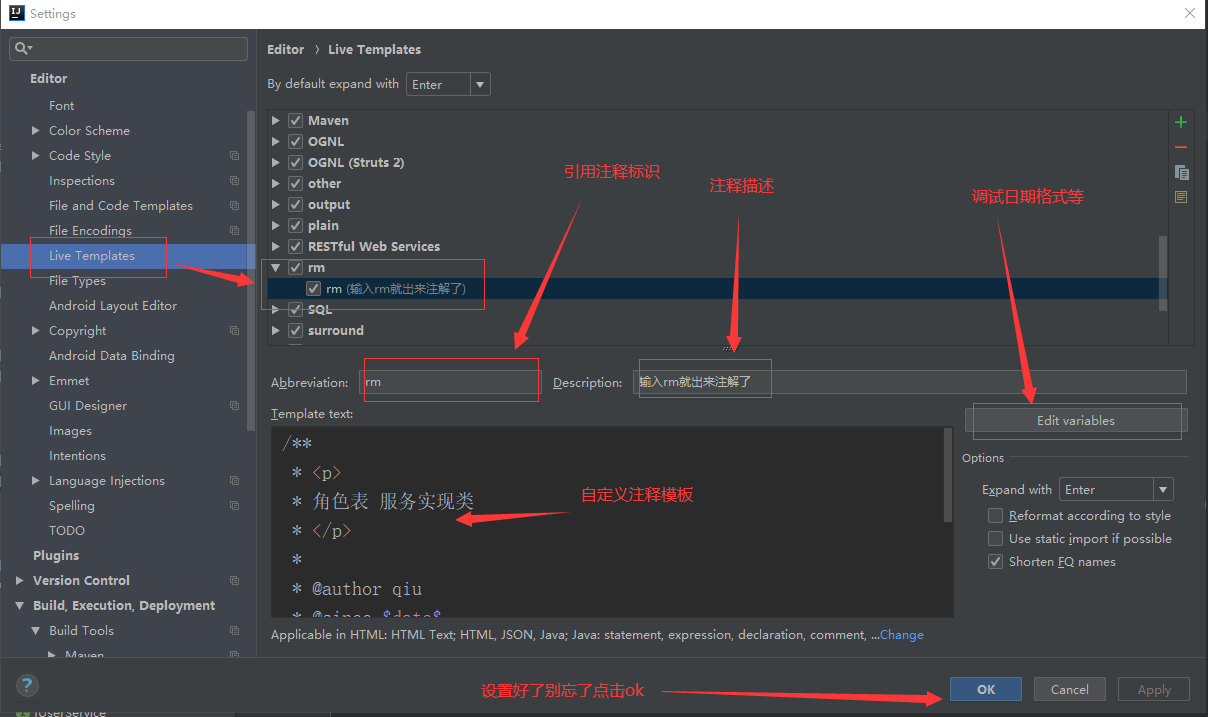Expand the plain template group
The width and height of the screenshot is (1208, 717).
276,225
